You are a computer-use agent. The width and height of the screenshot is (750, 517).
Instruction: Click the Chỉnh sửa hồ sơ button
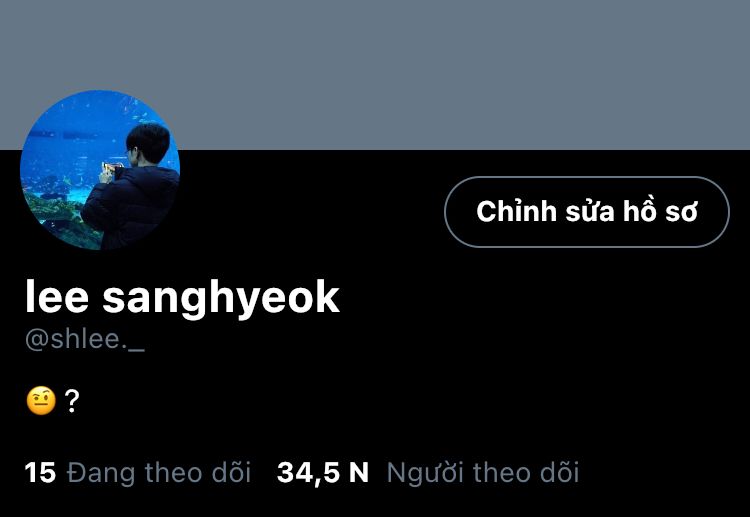[587, 212]
